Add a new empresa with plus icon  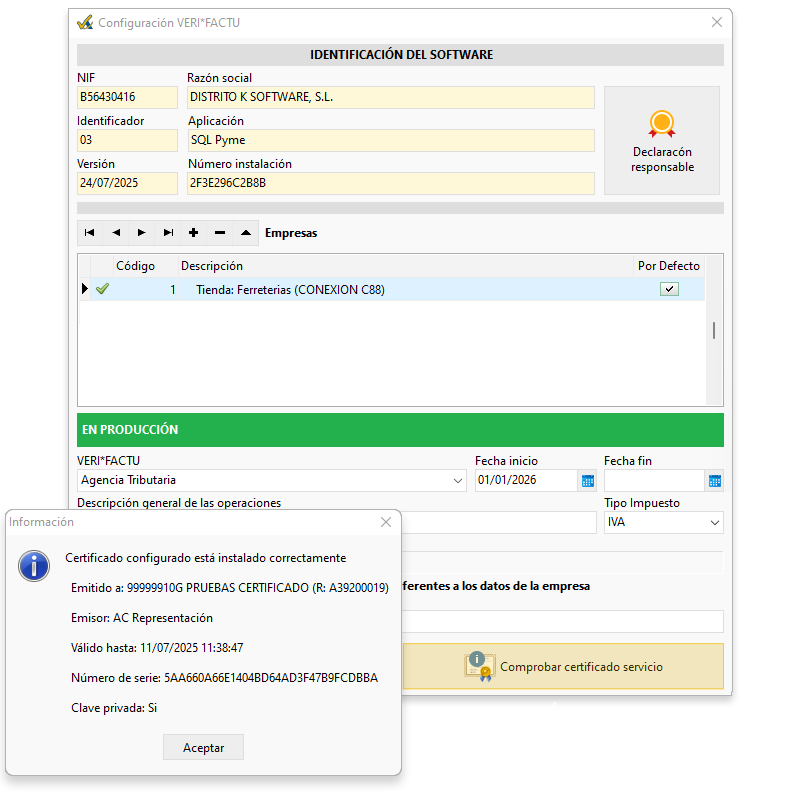point(194,233)
